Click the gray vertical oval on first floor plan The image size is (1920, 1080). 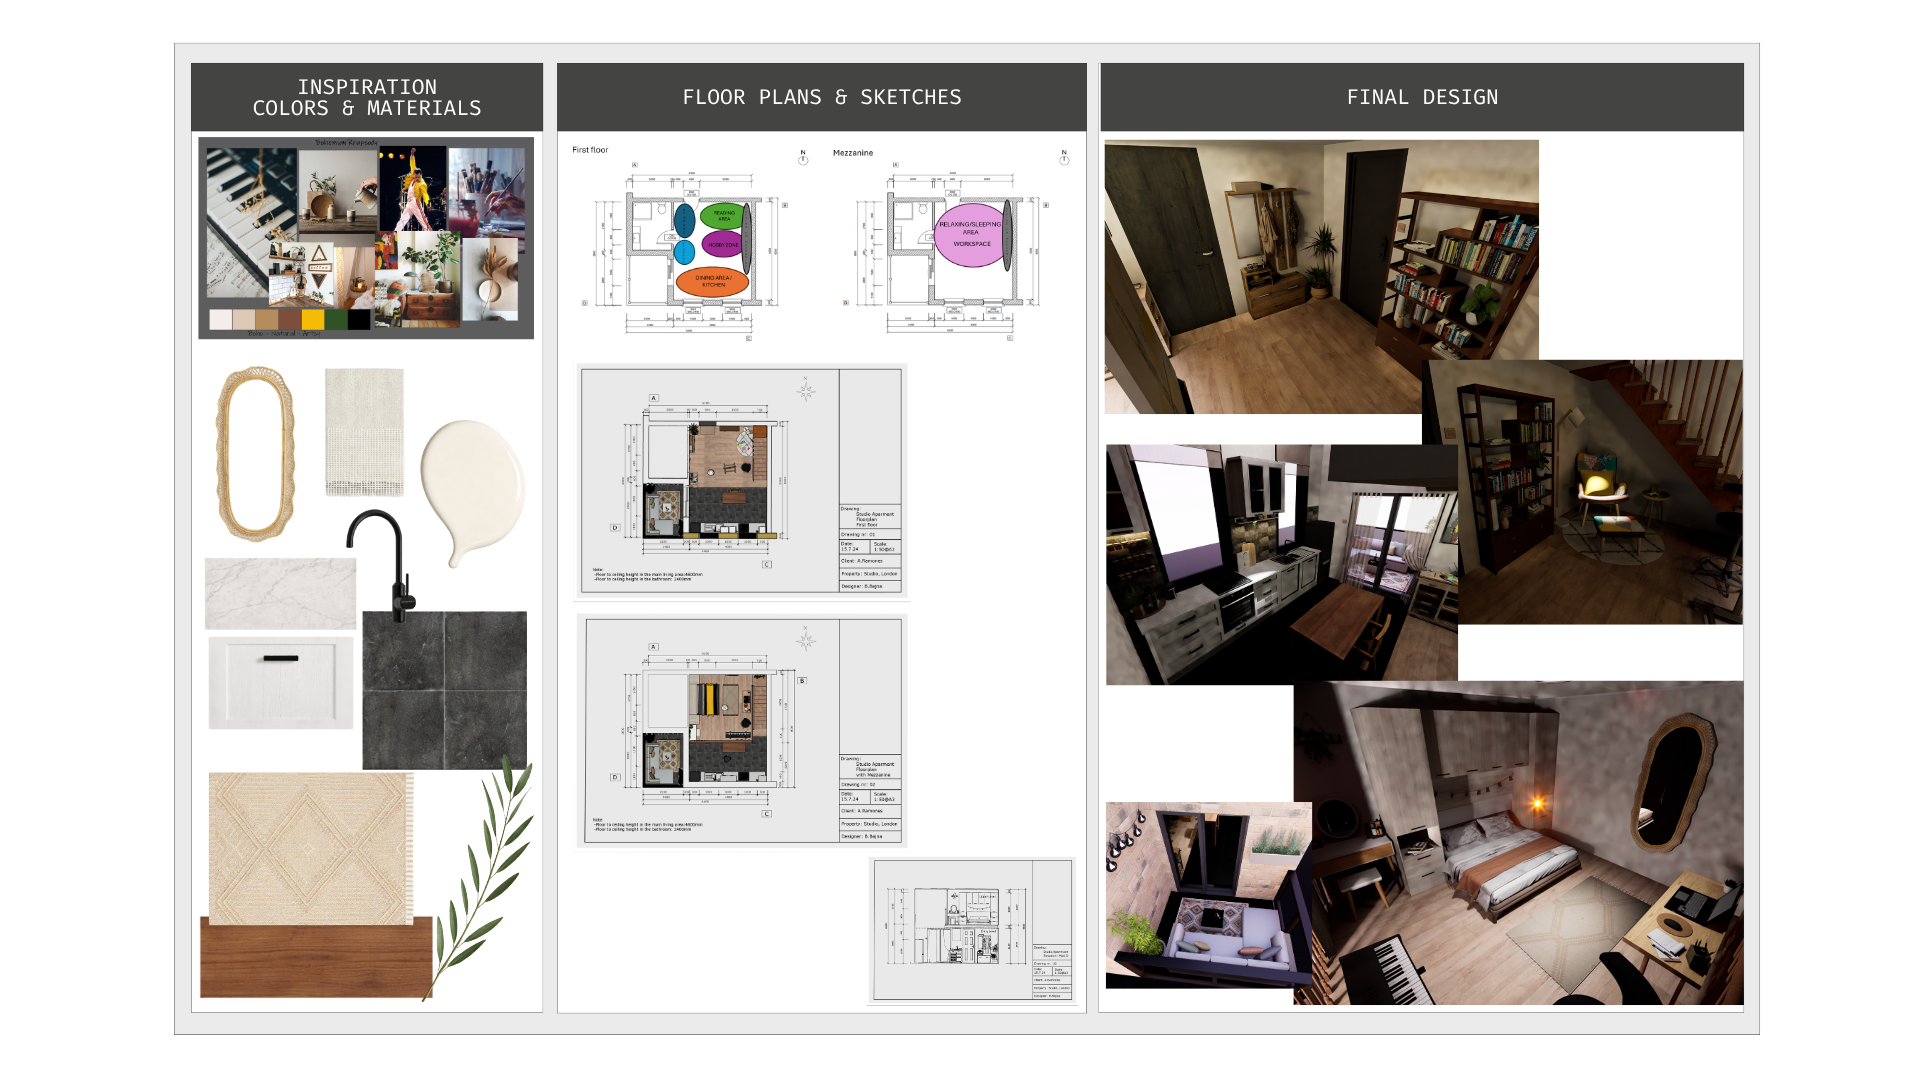(x=746, y=239)
